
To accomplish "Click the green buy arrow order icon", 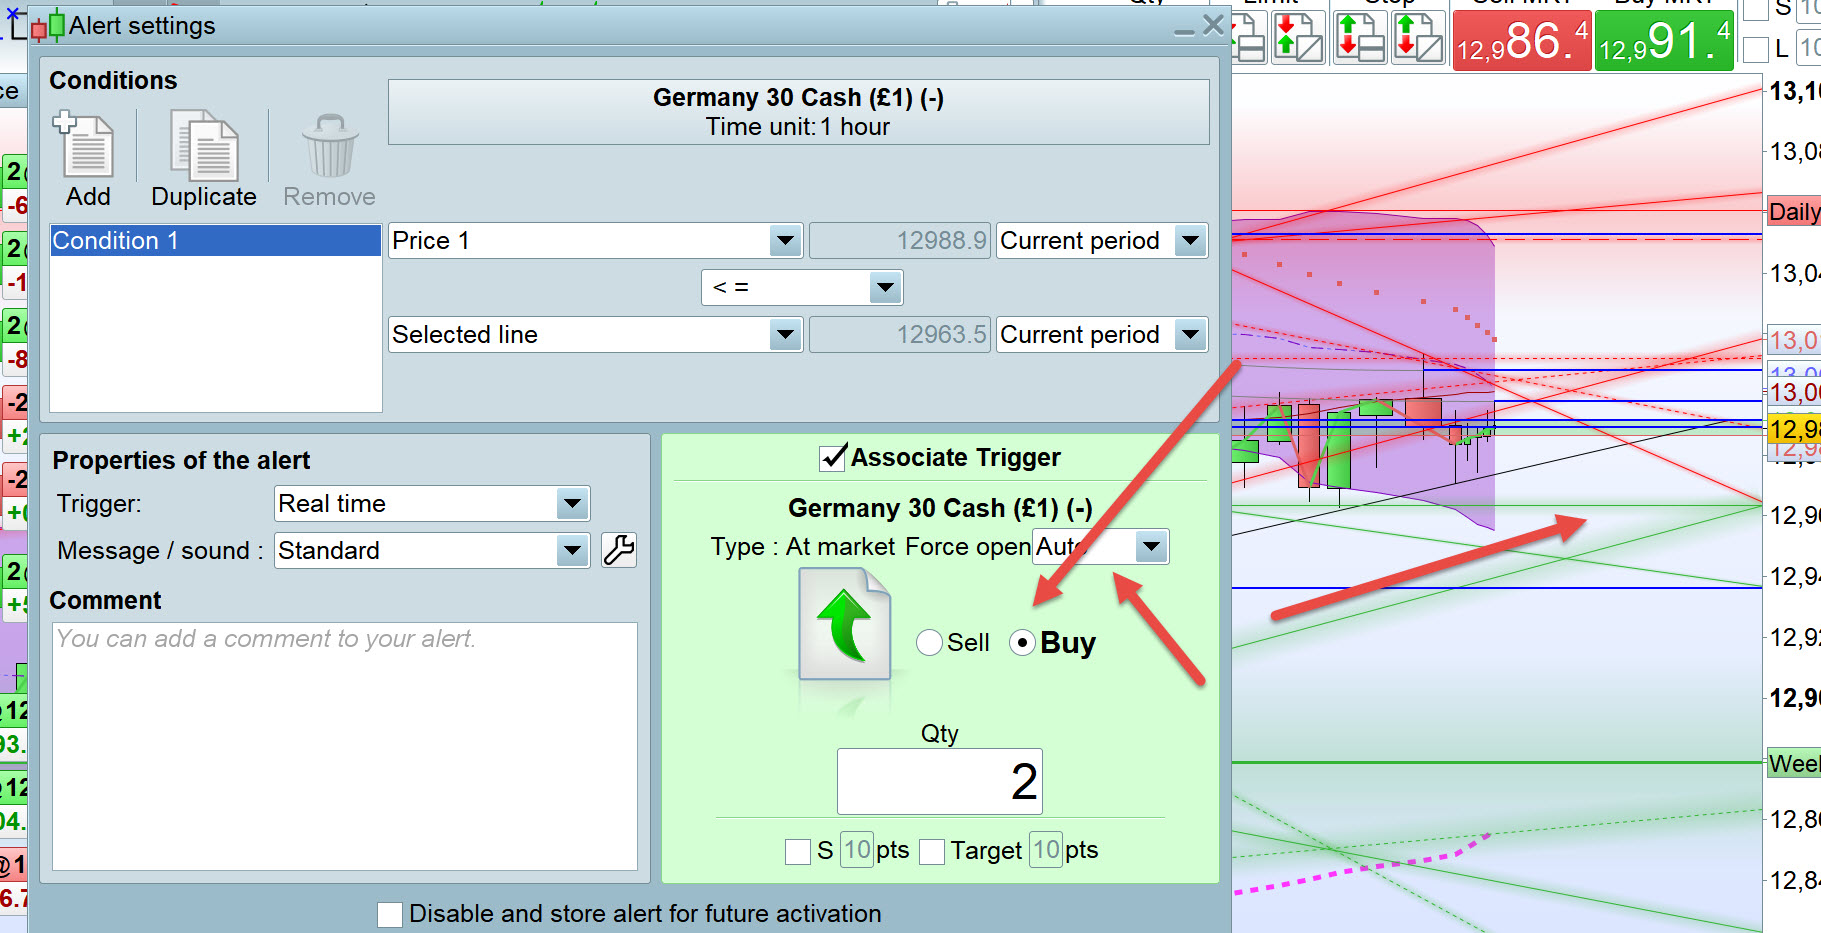I will pos(845,624).
